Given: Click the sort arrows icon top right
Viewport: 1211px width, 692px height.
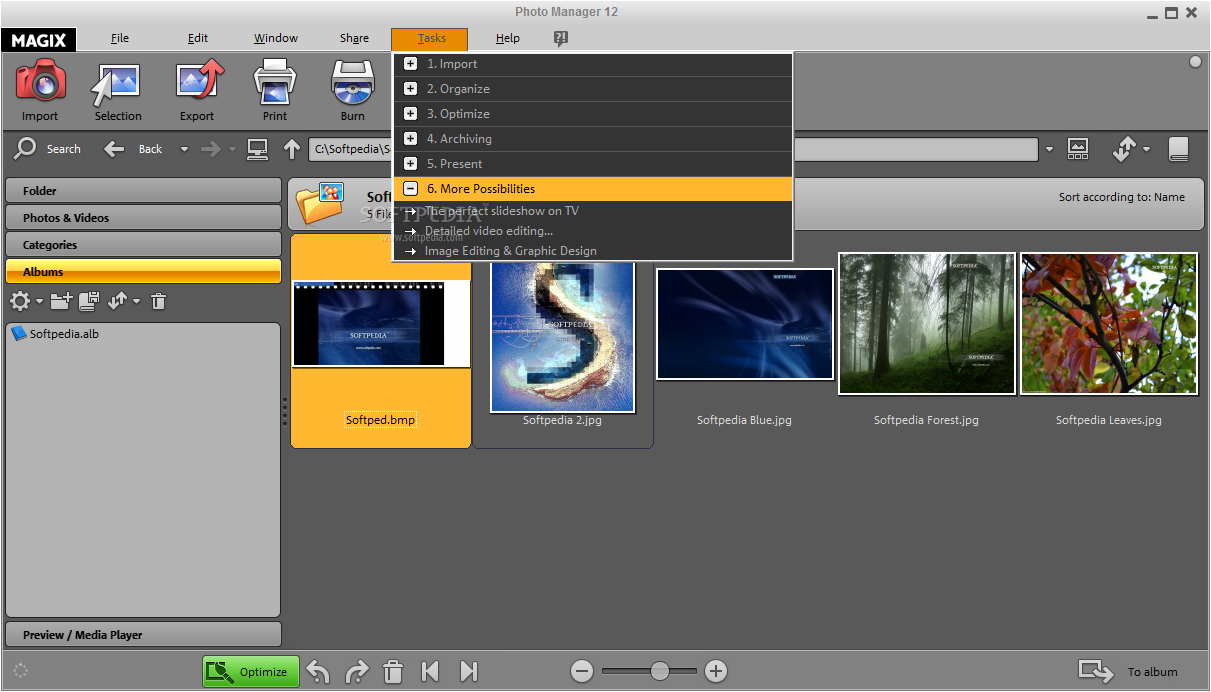Looking at the screenshot, I should point(1124,149).
